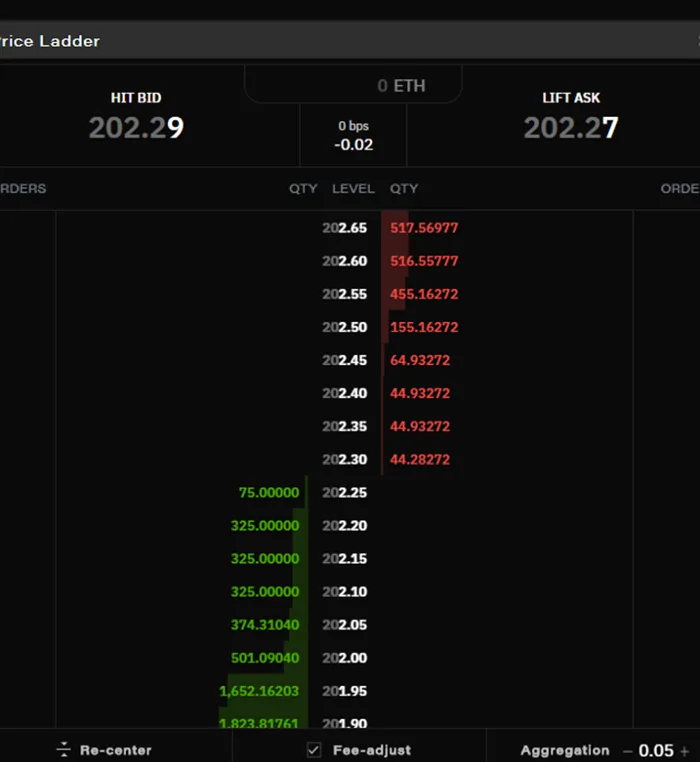Viewport: 700px width, 762px height.
Task: Click the LEVEL column header
Action: pyautogui.click(x=353, y=189)
